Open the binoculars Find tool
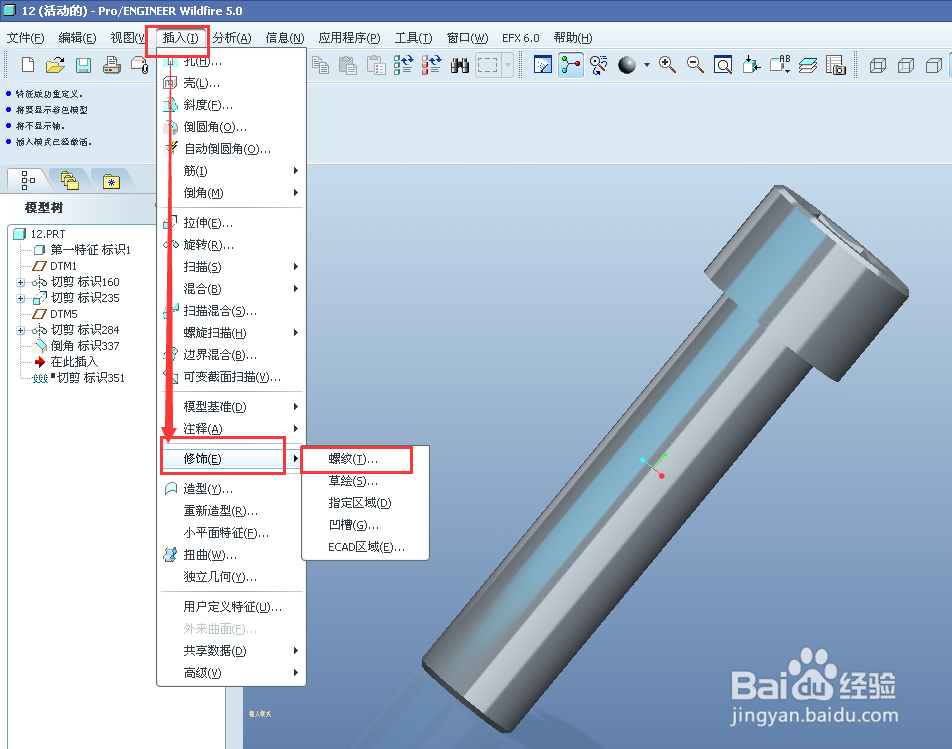Screen dimensions: 952x749 pyautogui.click(x=460, y=64)
